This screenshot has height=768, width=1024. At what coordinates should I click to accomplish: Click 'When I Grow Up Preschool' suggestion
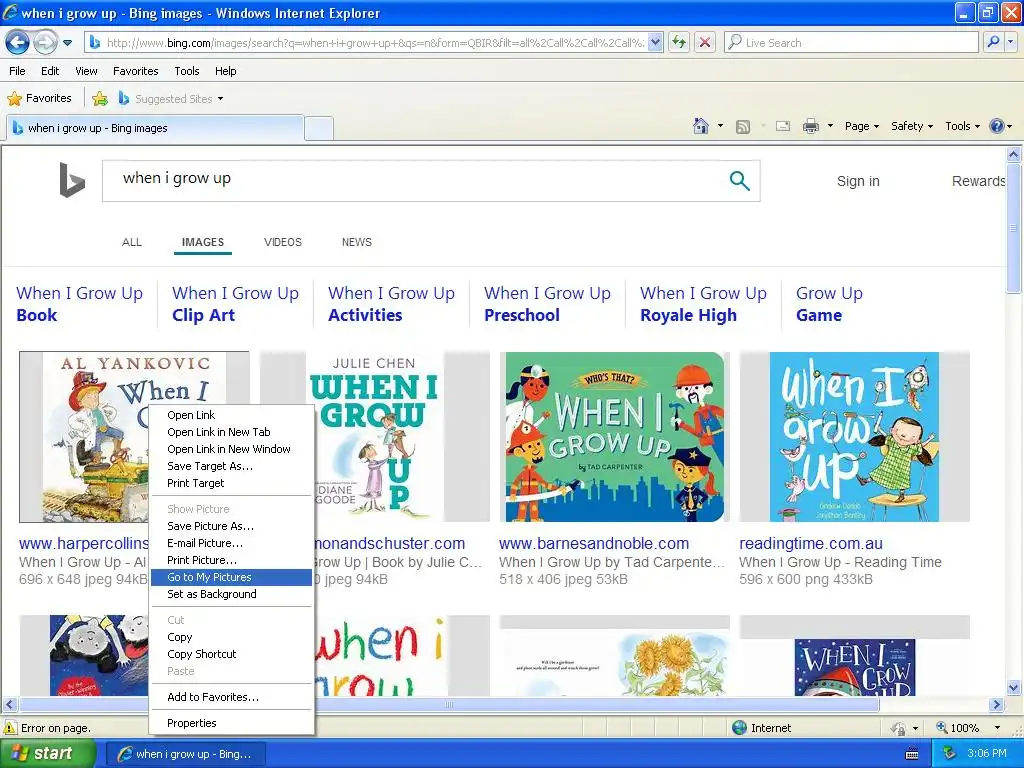pos(547,304)
